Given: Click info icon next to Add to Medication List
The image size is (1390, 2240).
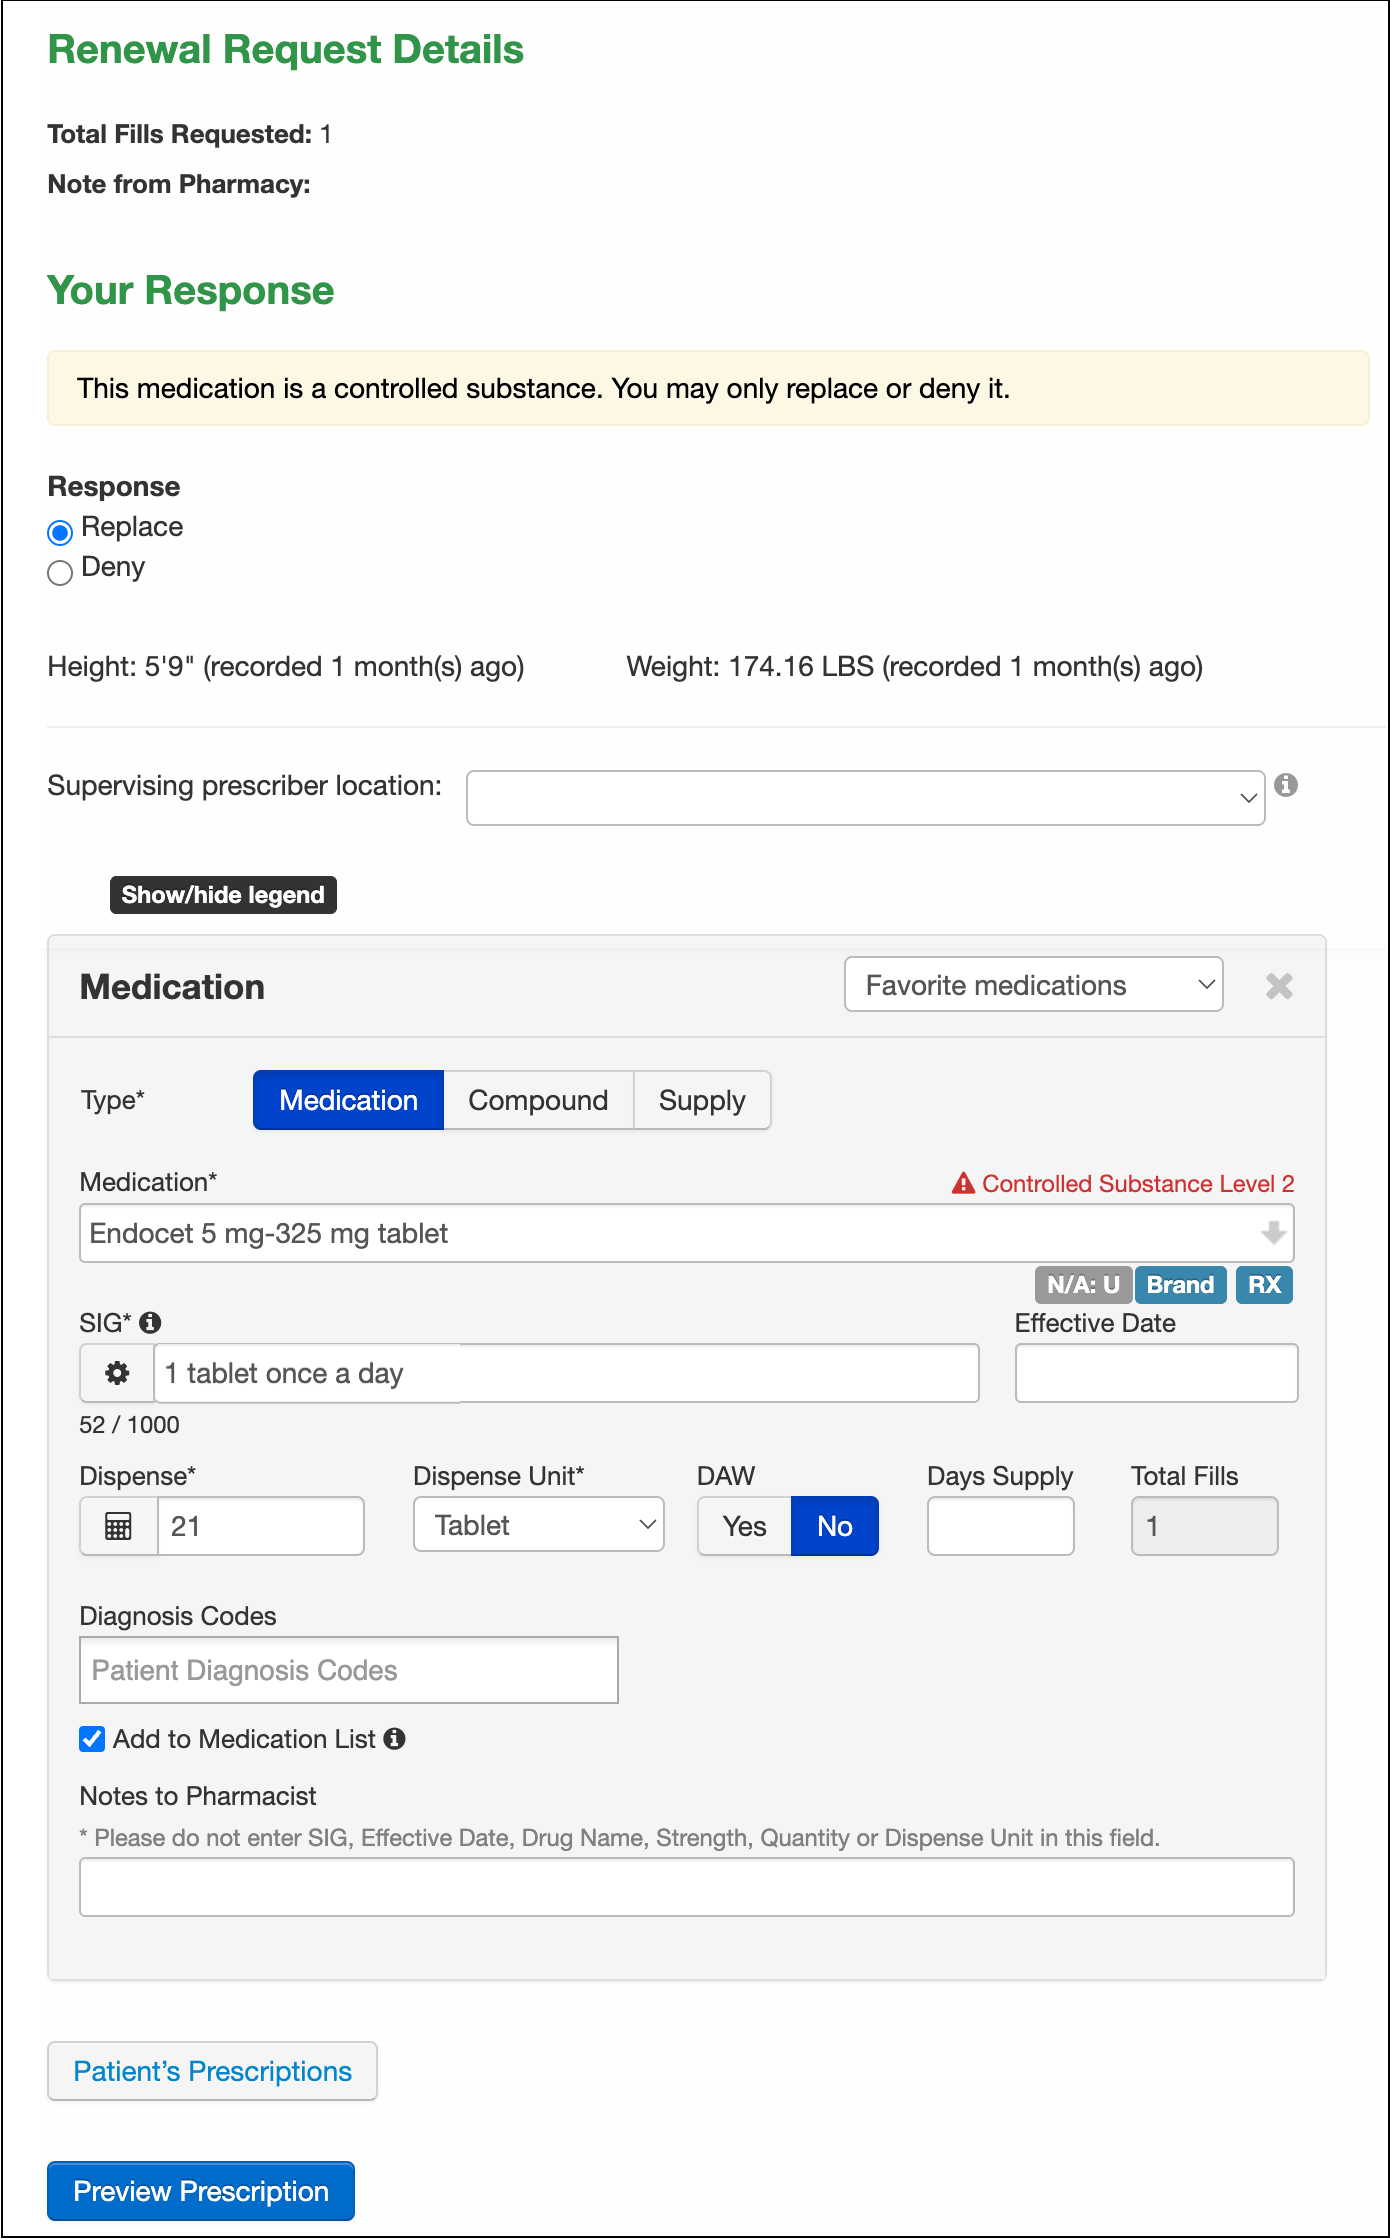Looking at the screenshot, I should 395,1738.
